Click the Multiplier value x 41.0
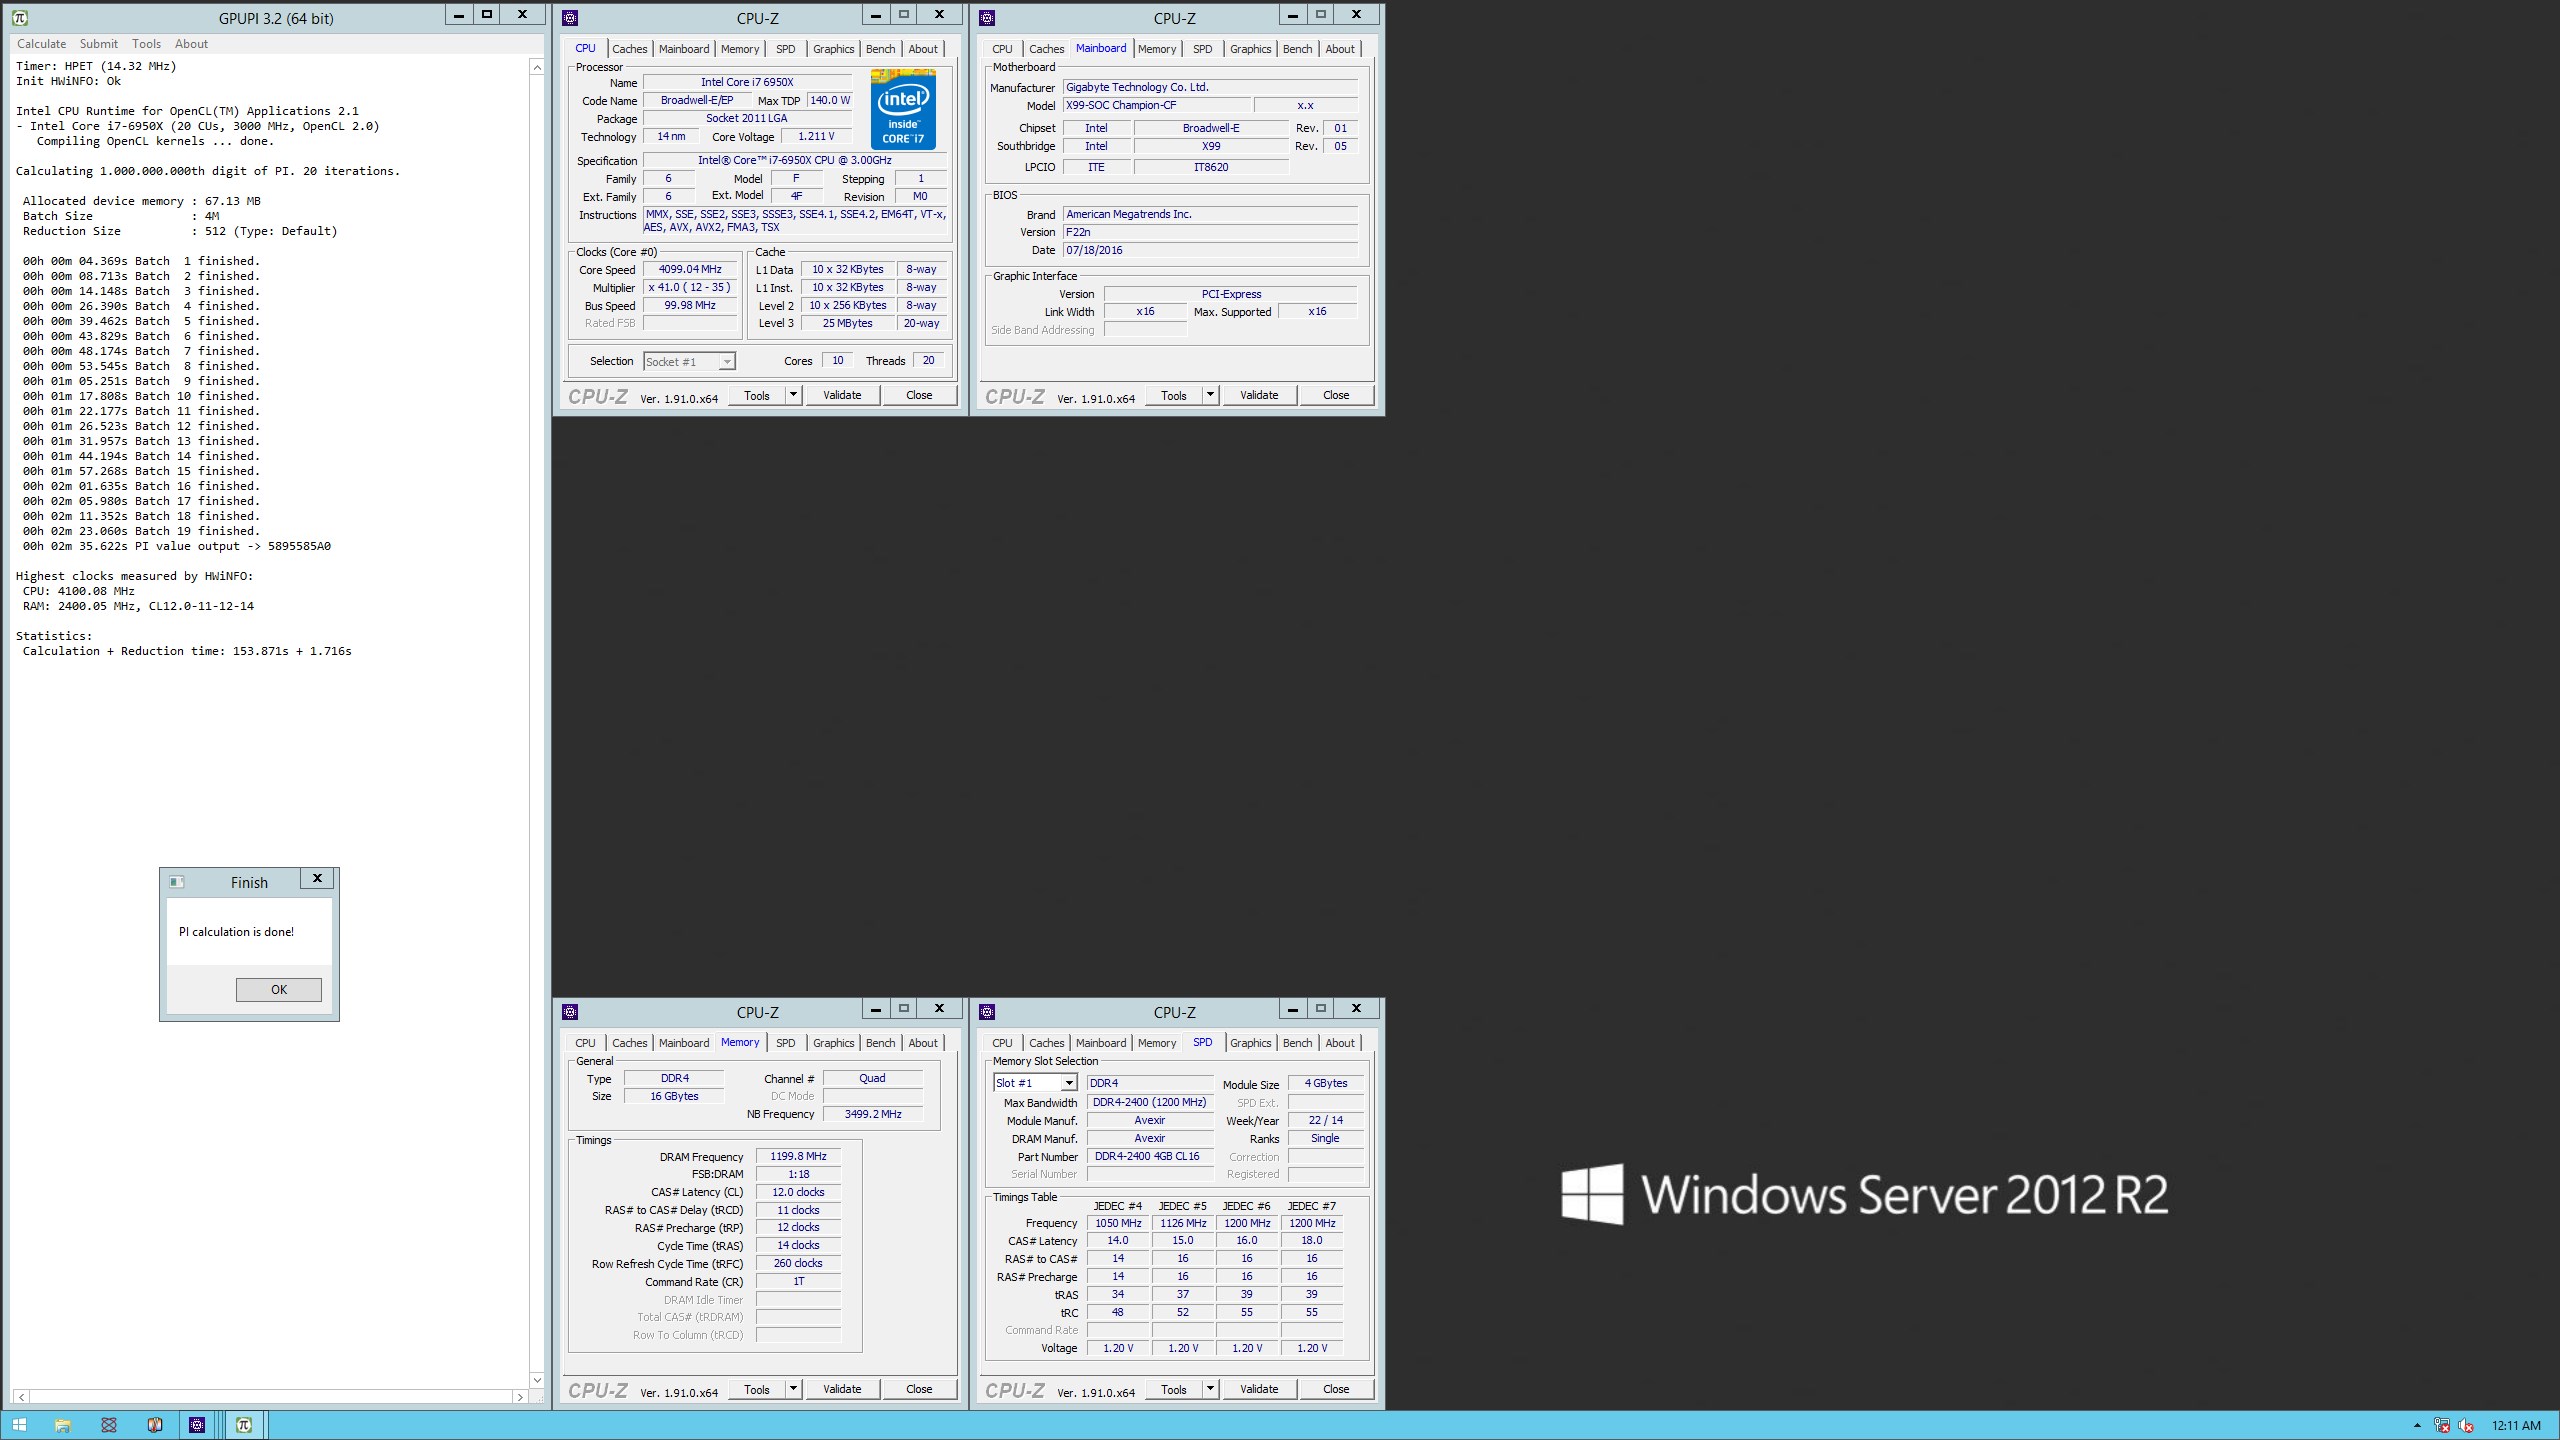 pyautogui.click(x=690, y=287)
